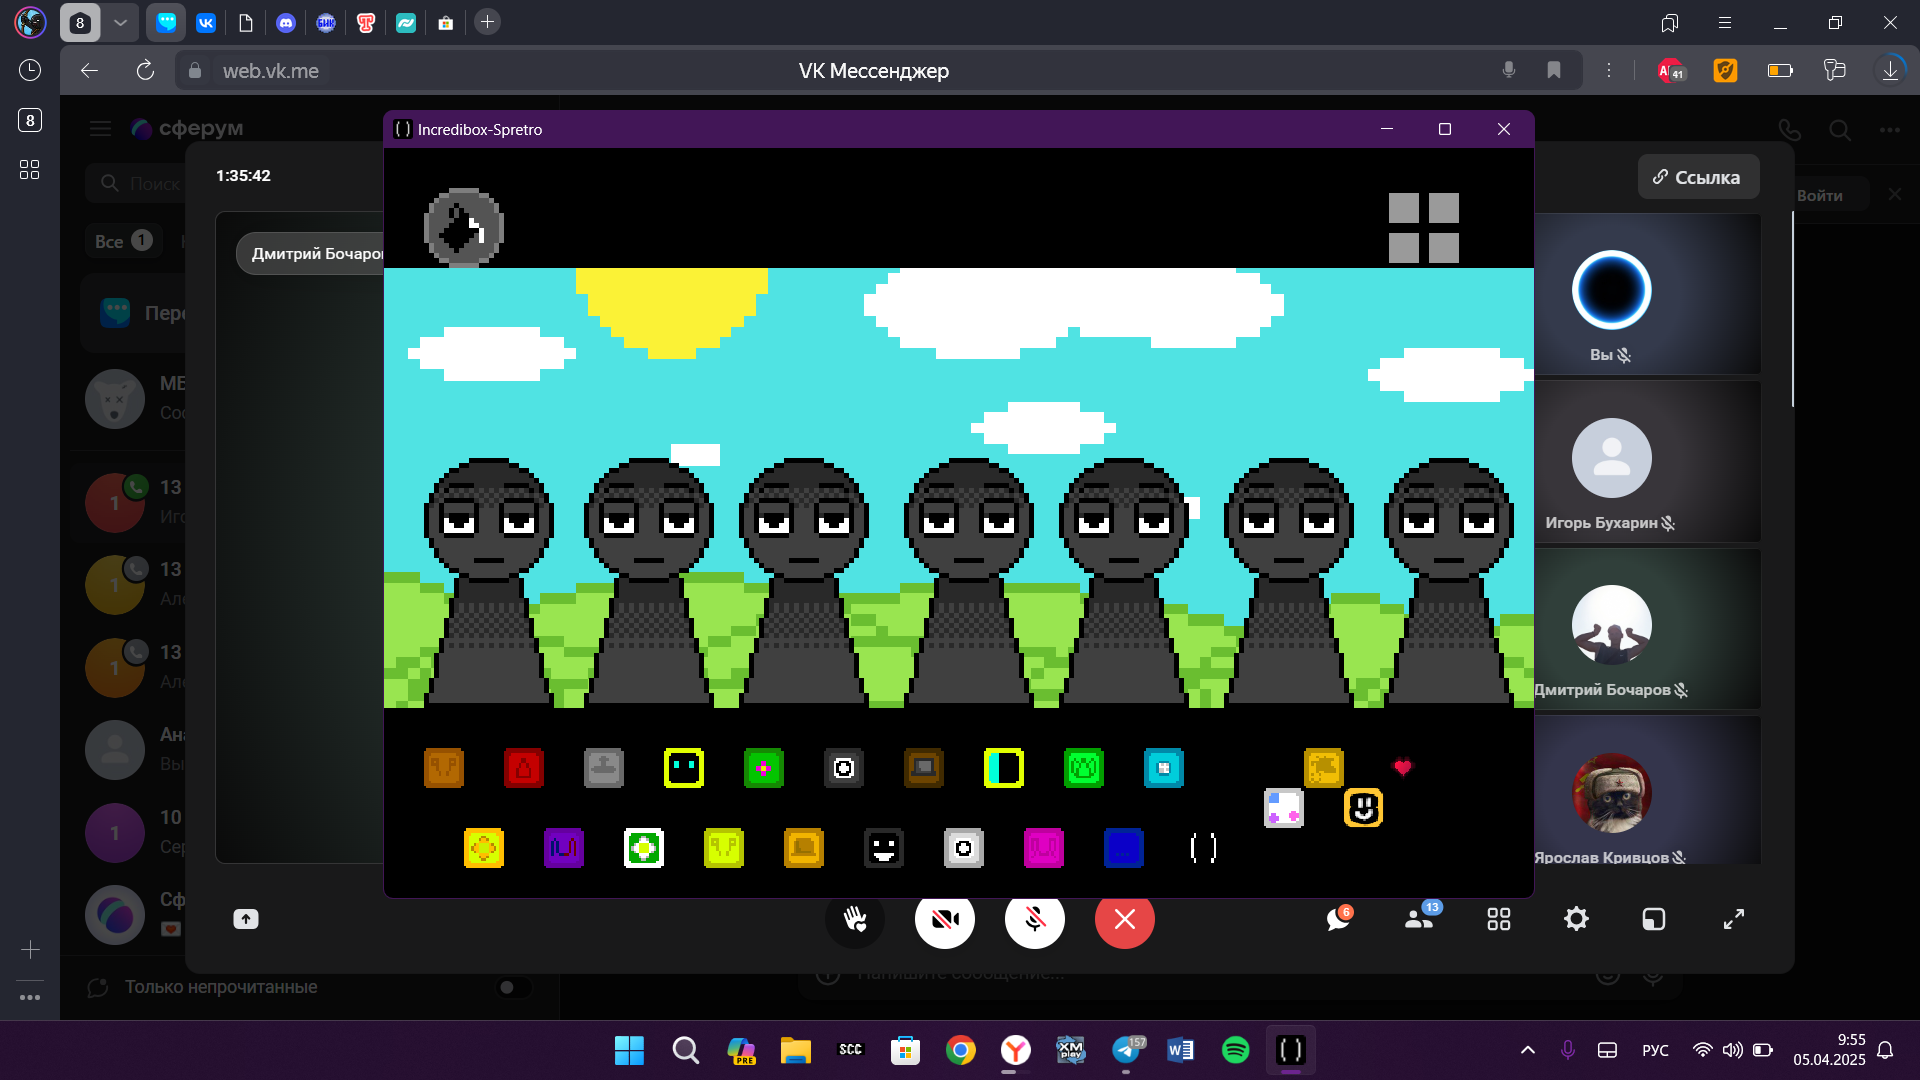1920x1080 pixels.
Task: Choose the yellow-outlined black face sound icon
Action: pos(684,768)
